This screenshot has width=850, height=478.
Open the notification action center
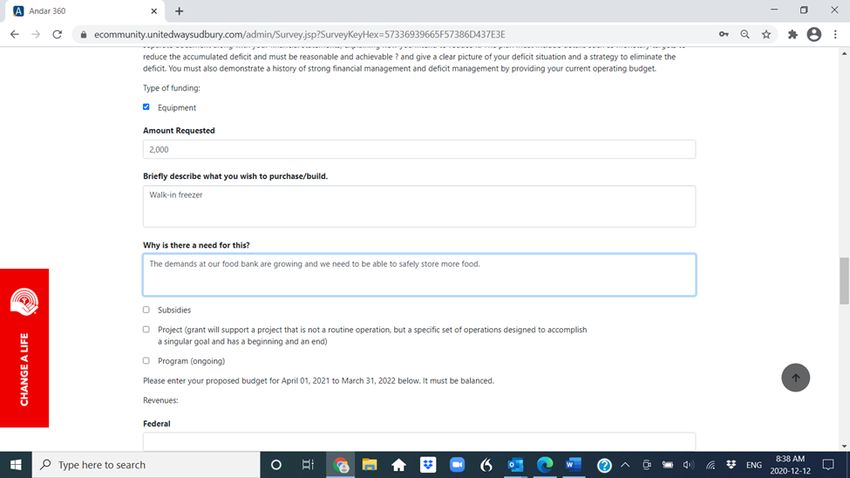click(x=828, y=464)
